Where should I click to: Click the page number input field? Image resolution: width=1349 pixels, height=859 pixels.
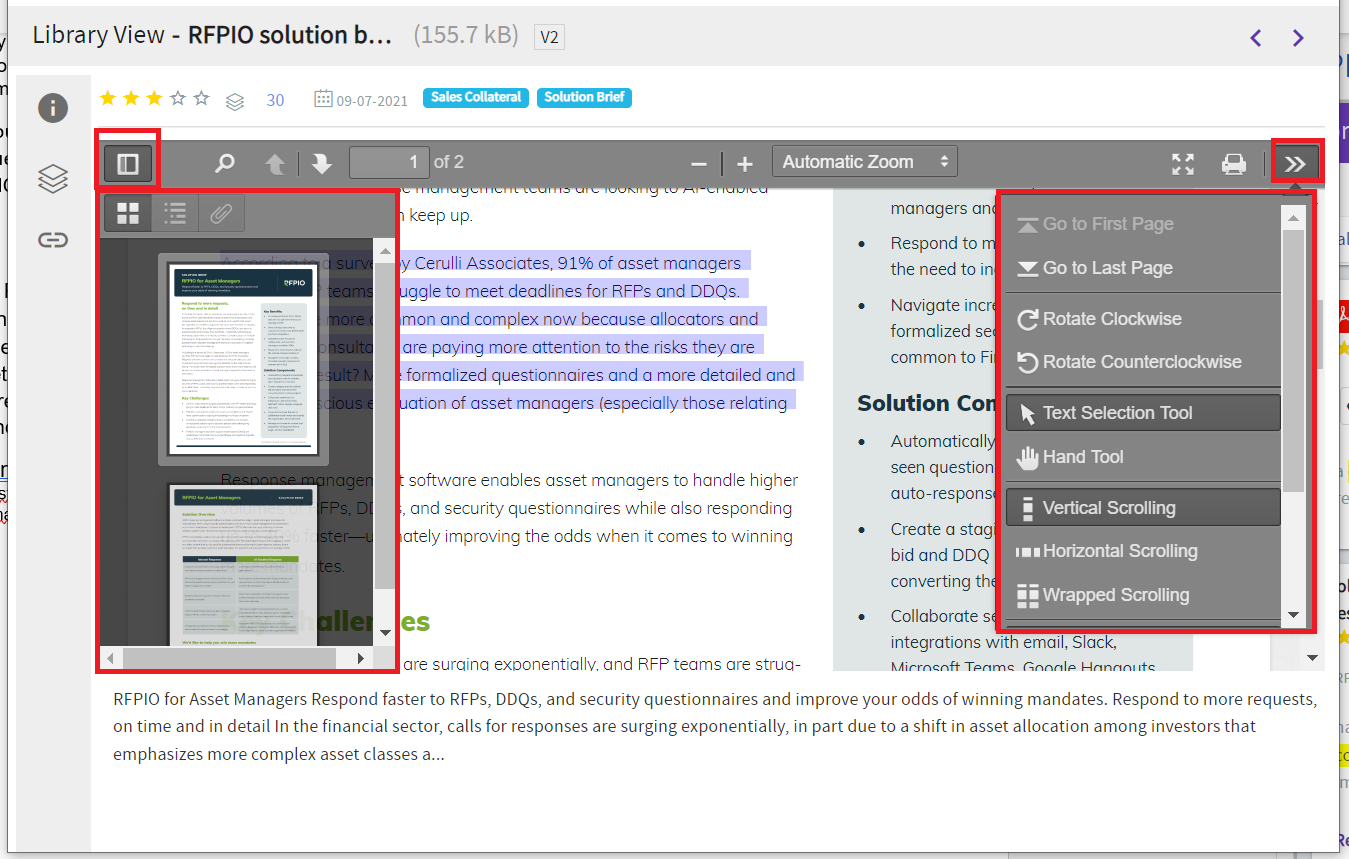pos(389,162)
